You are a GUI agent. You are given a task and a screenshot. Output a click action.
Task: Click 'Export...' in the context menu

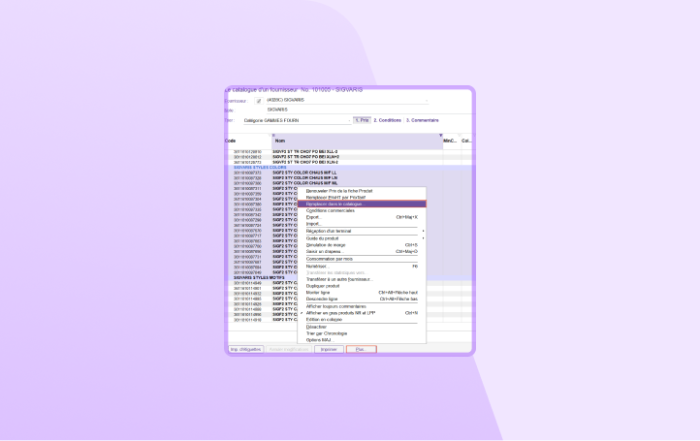(314, 217)
